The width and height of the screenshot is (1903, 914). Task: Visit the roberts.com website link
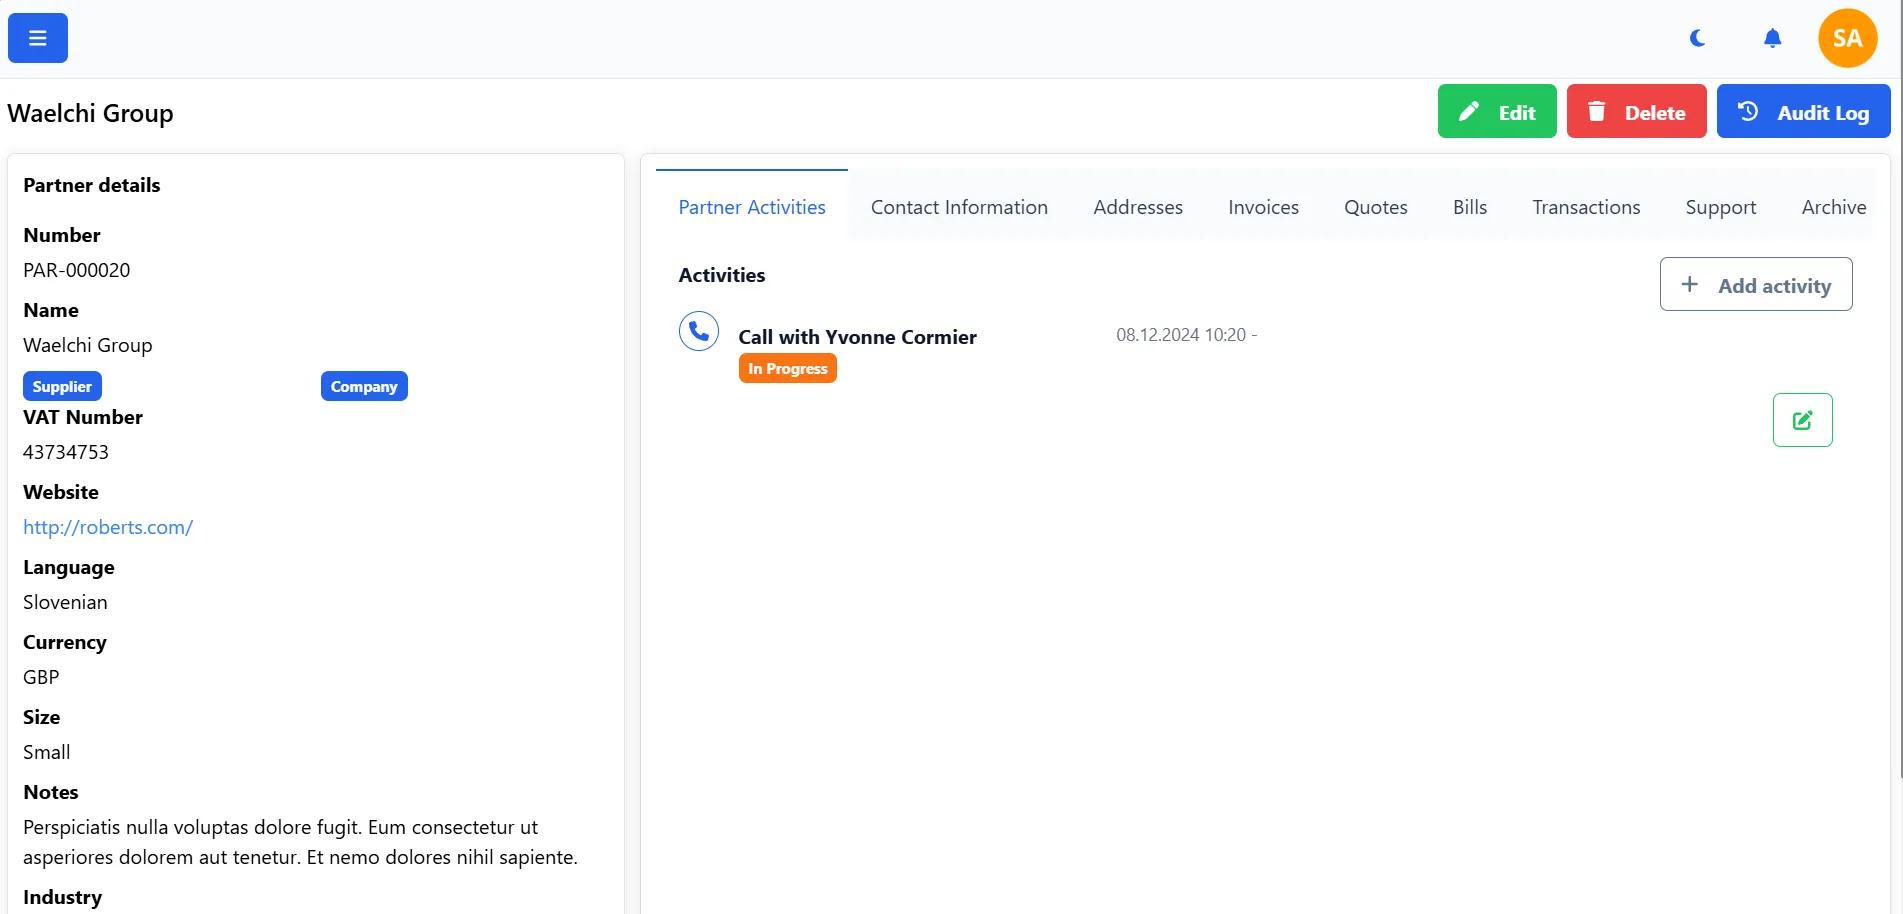pyautogui.click(x=108, y=527)
